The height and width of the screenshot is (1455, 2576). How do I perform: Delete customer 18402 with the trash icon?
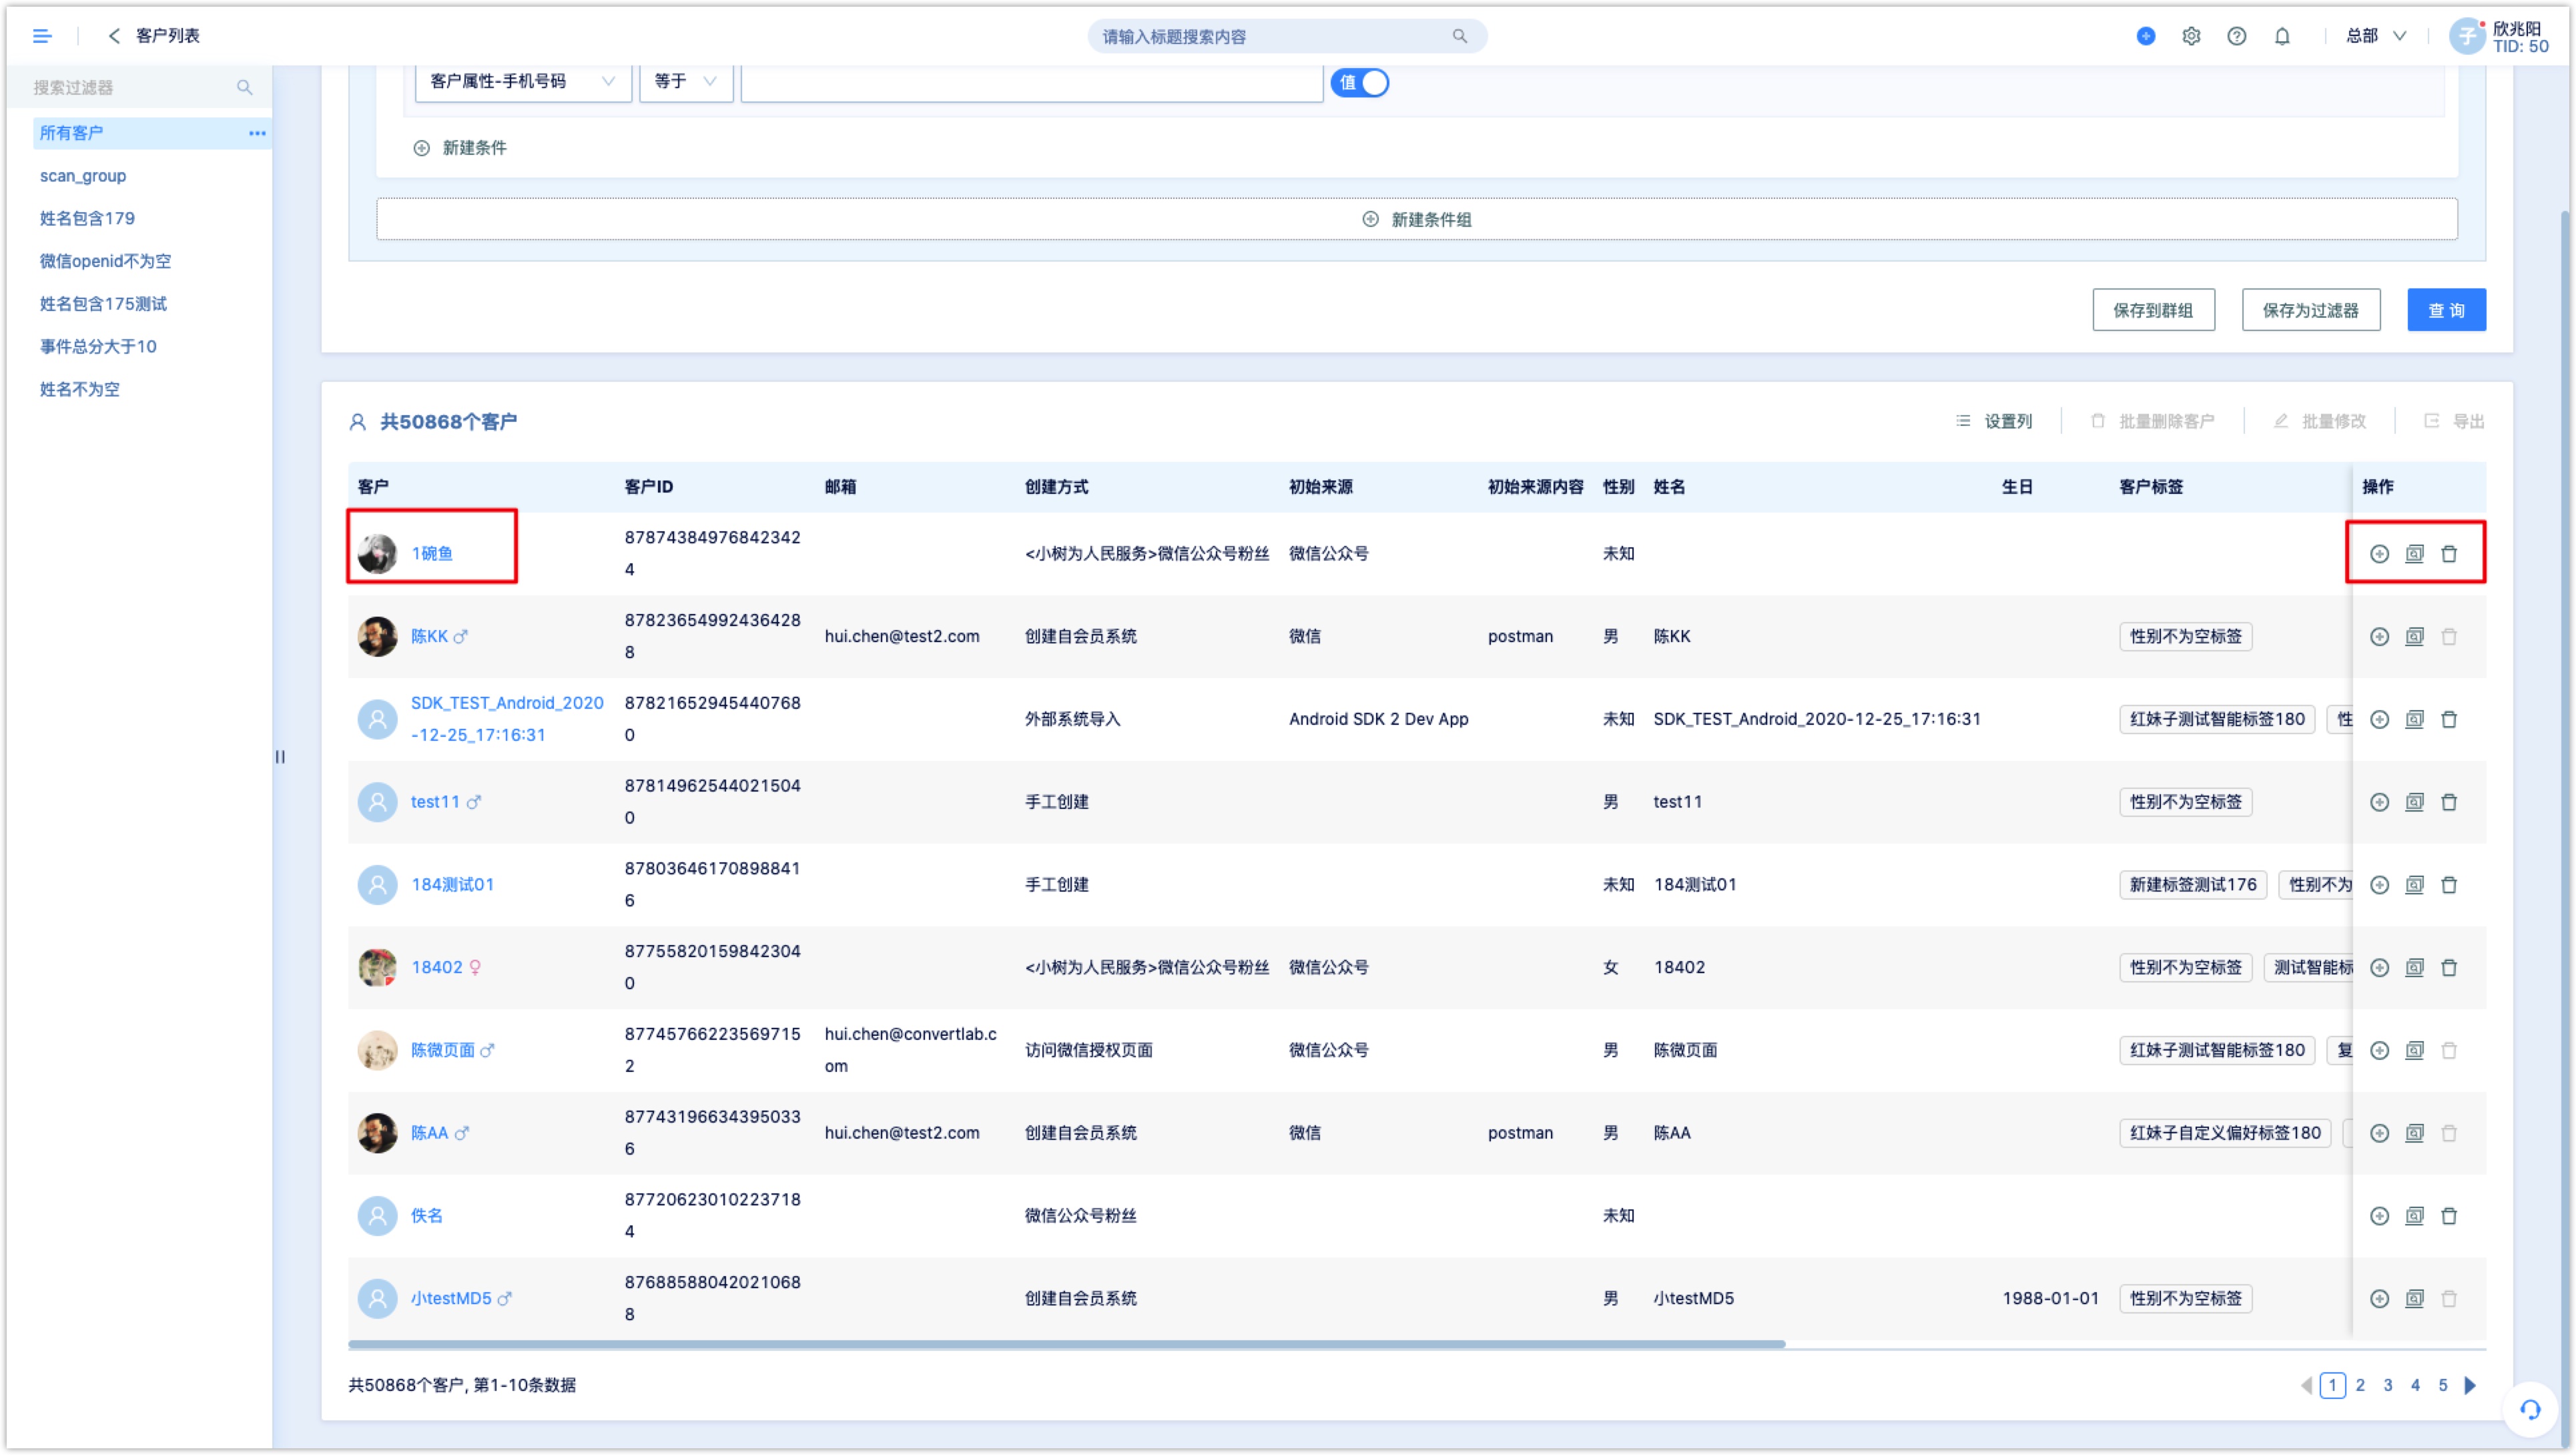(2449, 967)
